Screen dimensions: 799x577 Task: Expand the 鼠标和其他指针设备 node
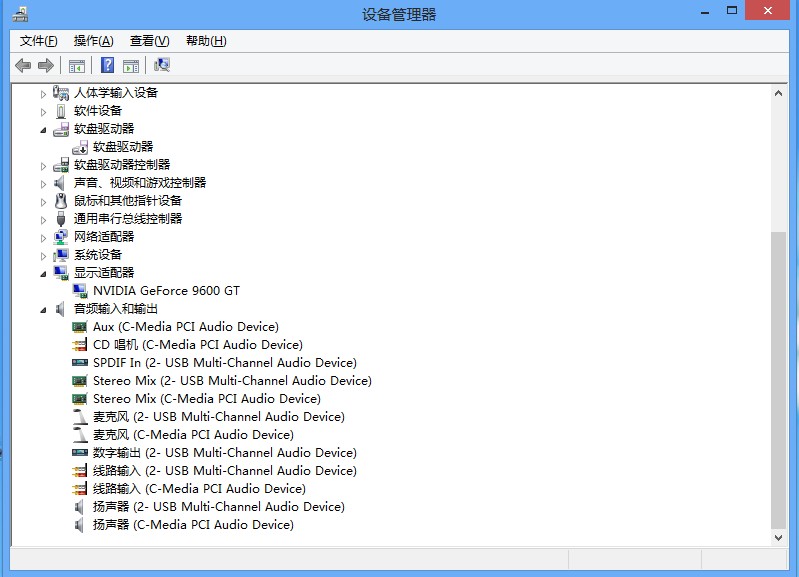click(x=43, y=202)
